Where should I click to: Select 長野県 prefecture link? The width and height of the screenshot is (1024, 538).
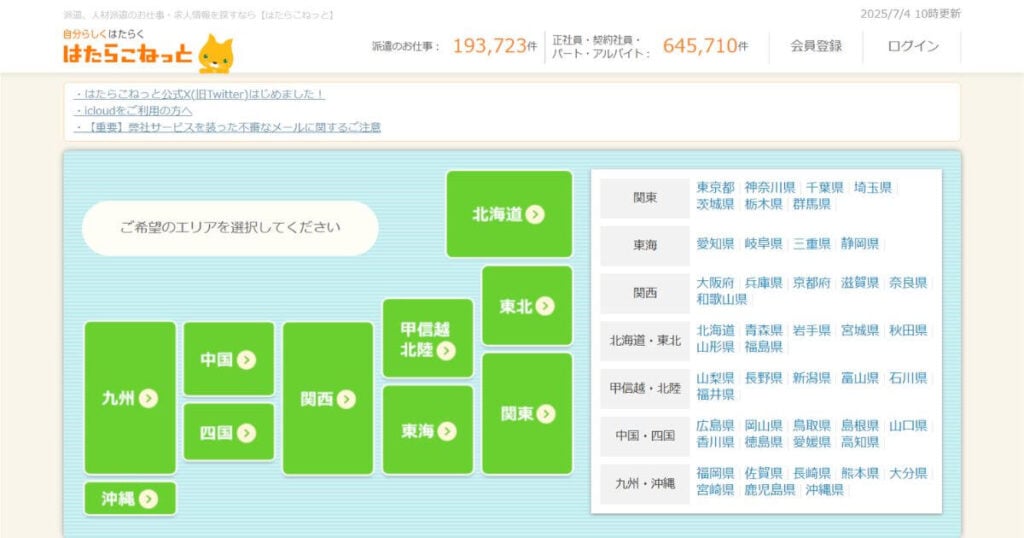763,378
